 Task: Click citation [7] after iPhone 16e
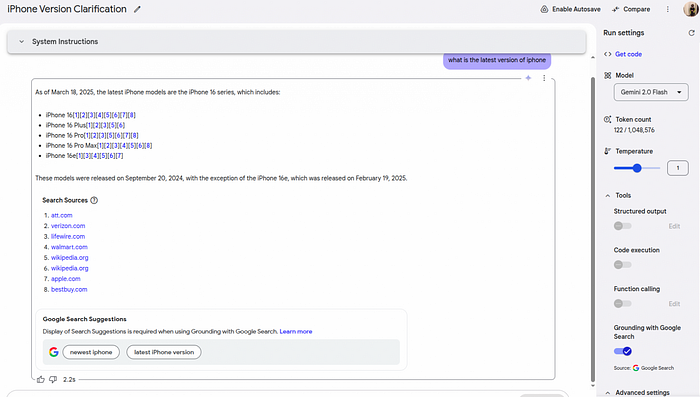[x=119, y=156]
